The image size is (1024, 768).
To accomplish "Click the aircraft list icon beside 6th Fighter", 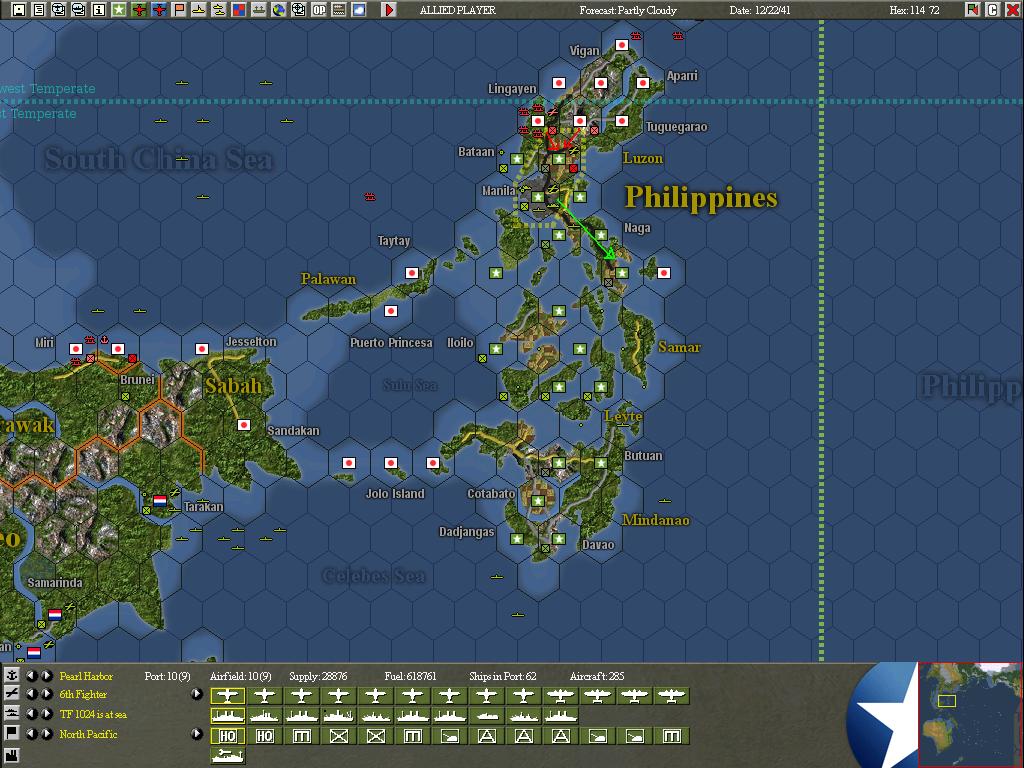I will click(12, 694).
